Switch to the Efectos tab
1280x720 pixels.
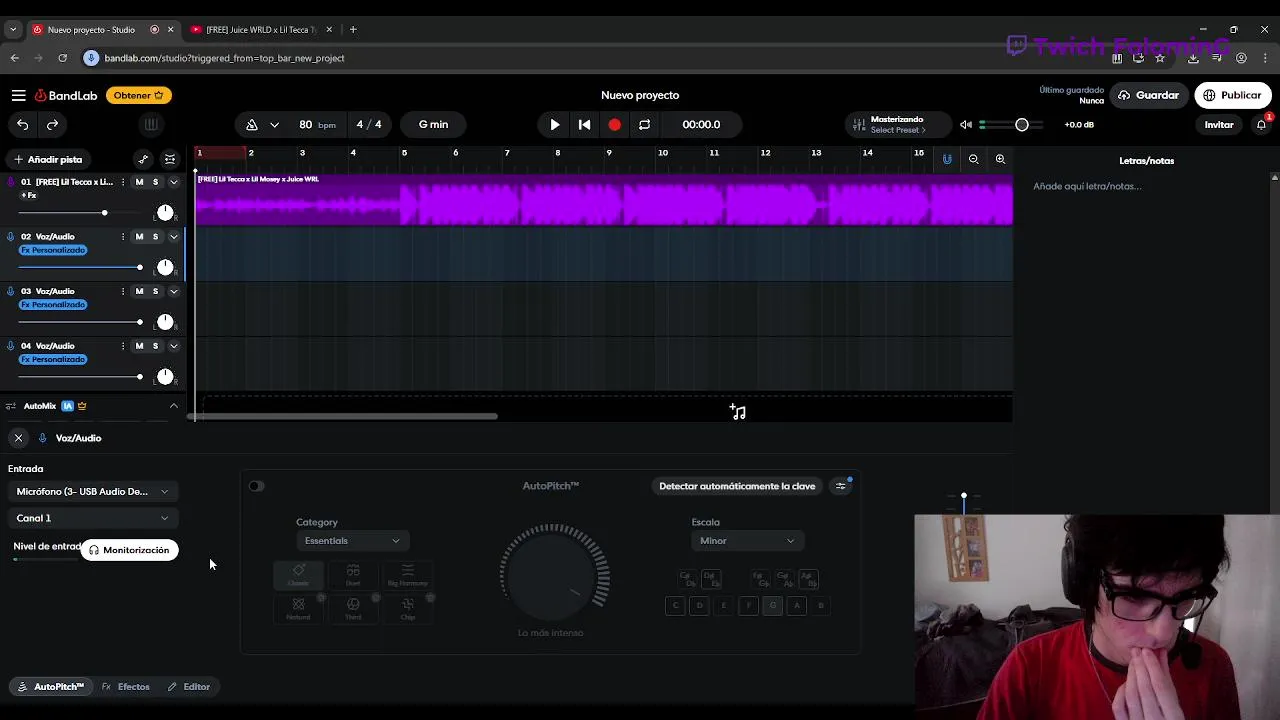tap(126, 687)
